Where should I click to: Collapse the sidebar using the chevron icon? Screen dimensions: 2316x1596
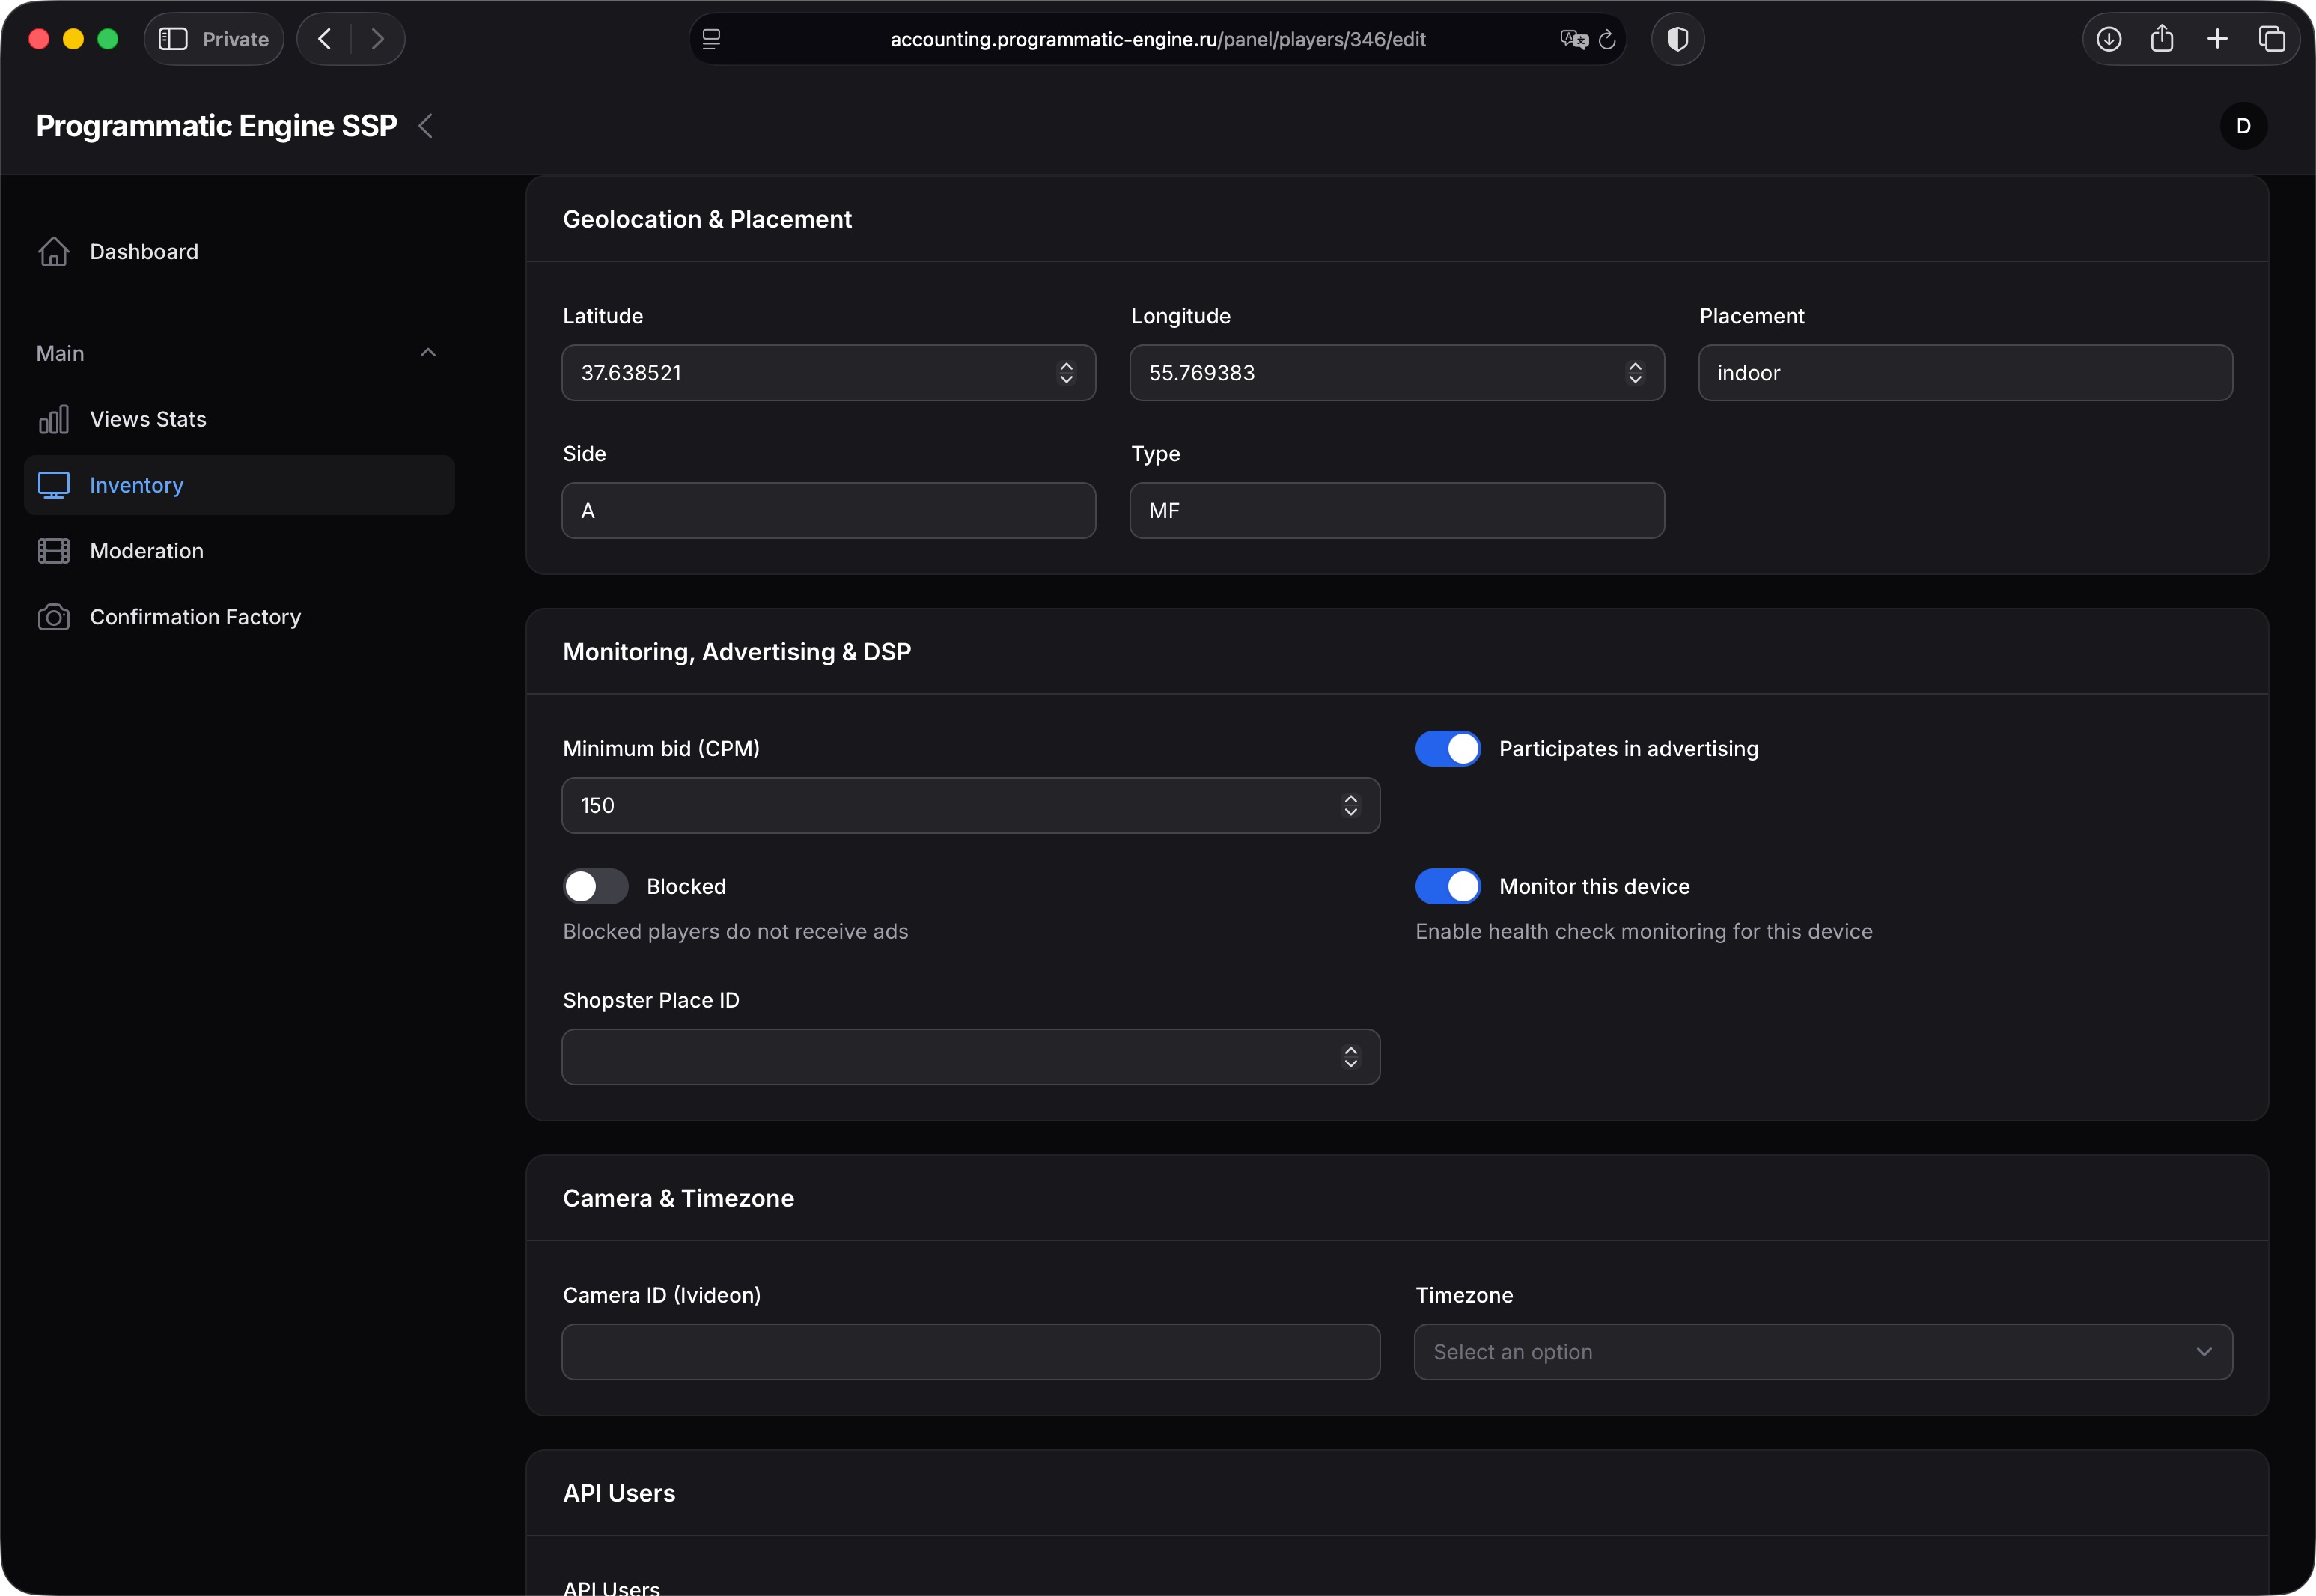(426, 126)
